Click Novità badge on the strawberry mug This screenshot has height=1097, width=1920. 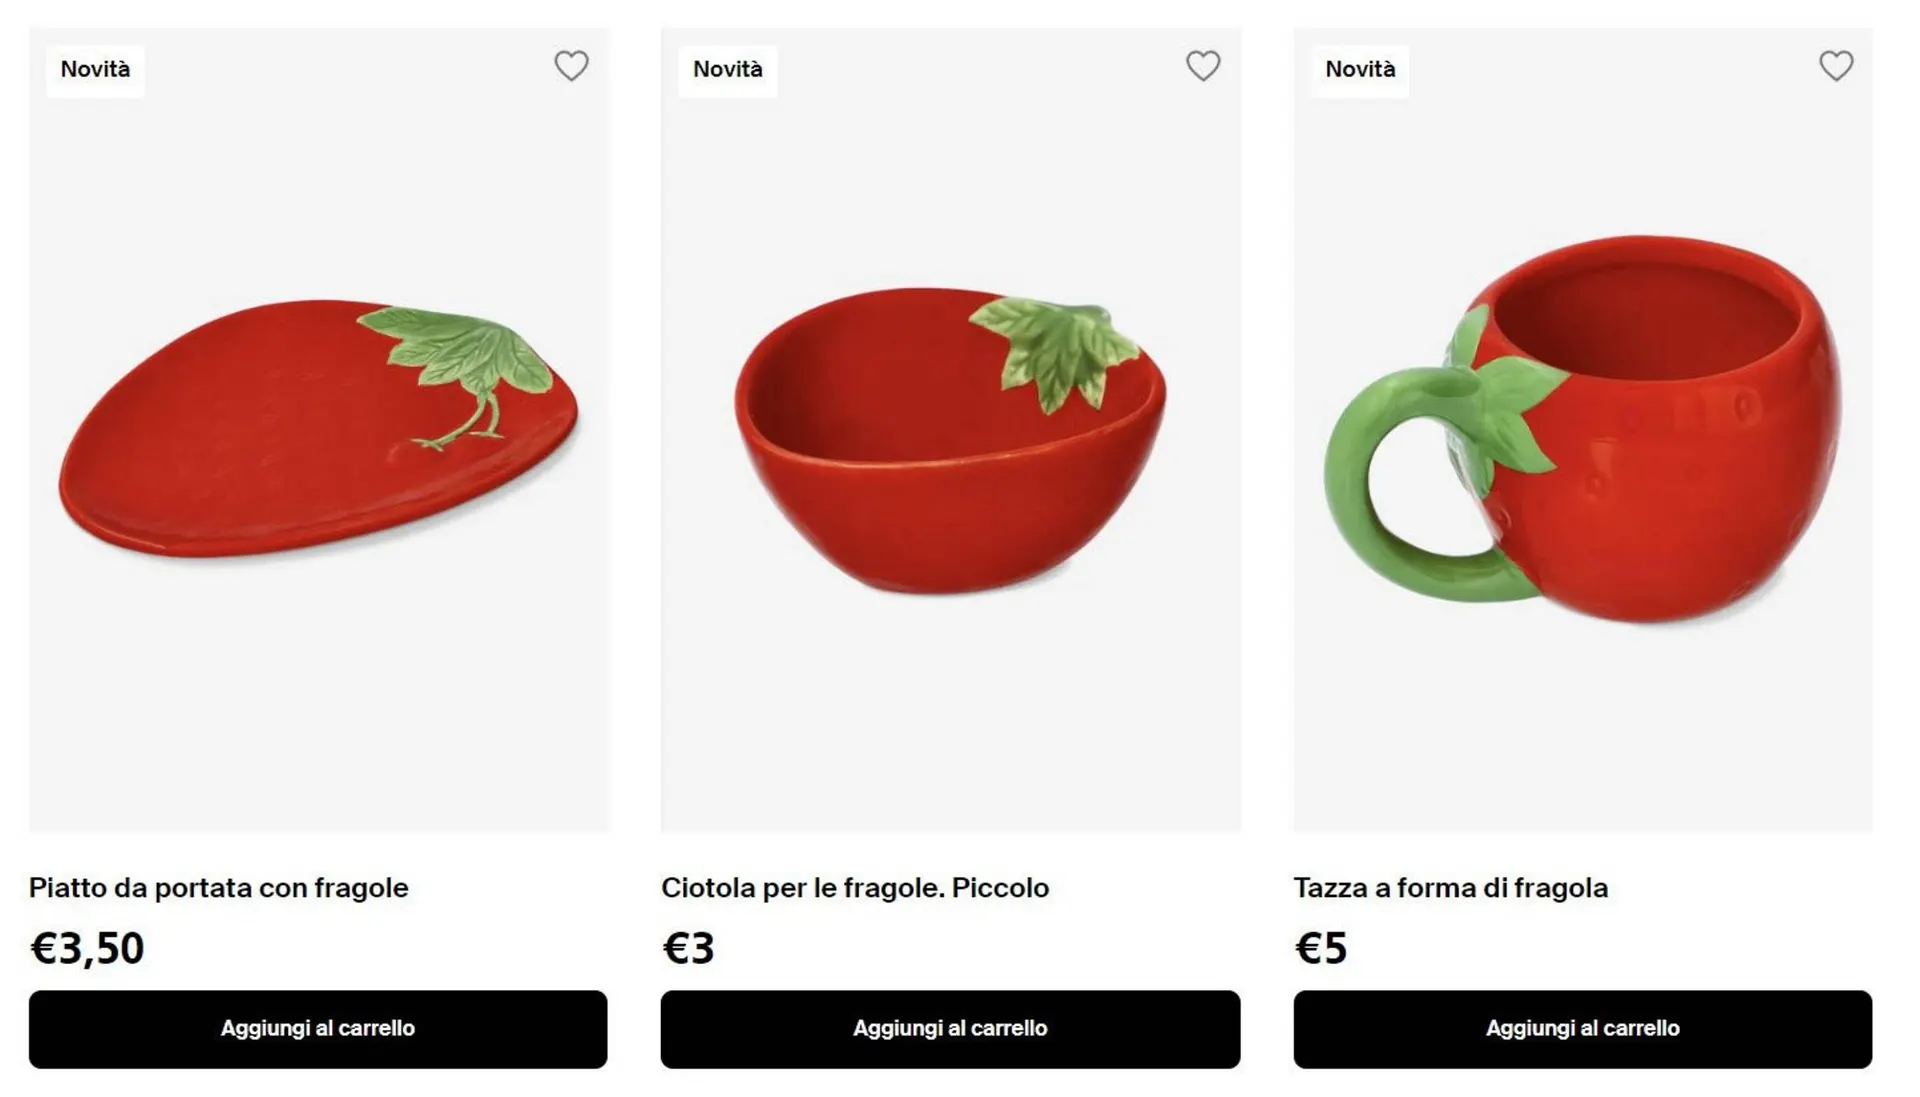point(1360,70)
